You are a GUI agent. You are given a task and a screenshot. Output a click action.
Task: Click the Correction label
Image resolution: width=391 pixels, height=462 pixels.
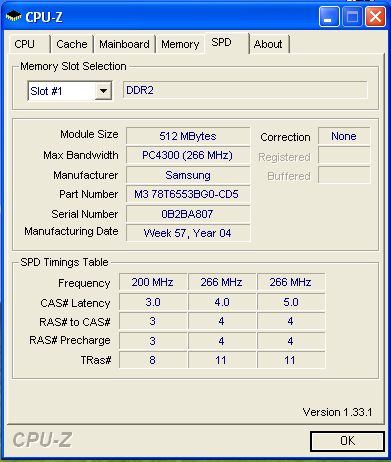coord(285,137)
